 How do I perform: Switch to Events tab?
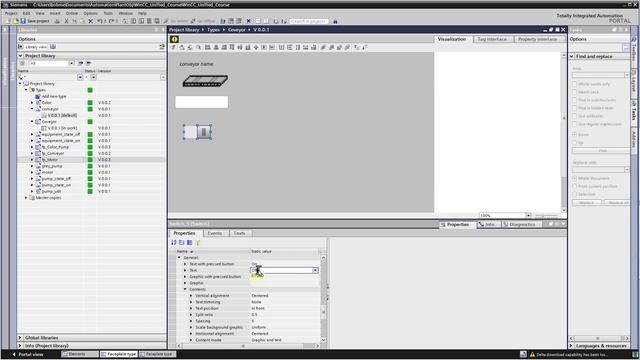coord(215,233)
